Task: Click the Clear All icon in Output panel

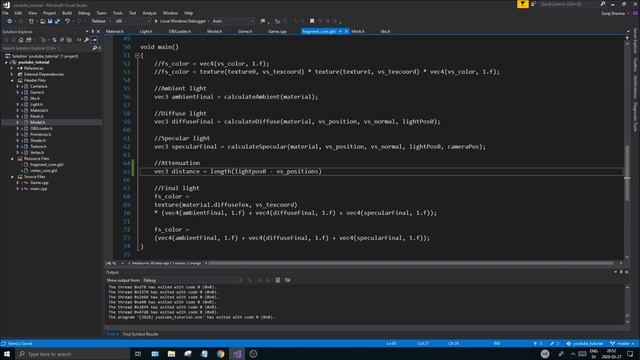Action: coord(278,280)
